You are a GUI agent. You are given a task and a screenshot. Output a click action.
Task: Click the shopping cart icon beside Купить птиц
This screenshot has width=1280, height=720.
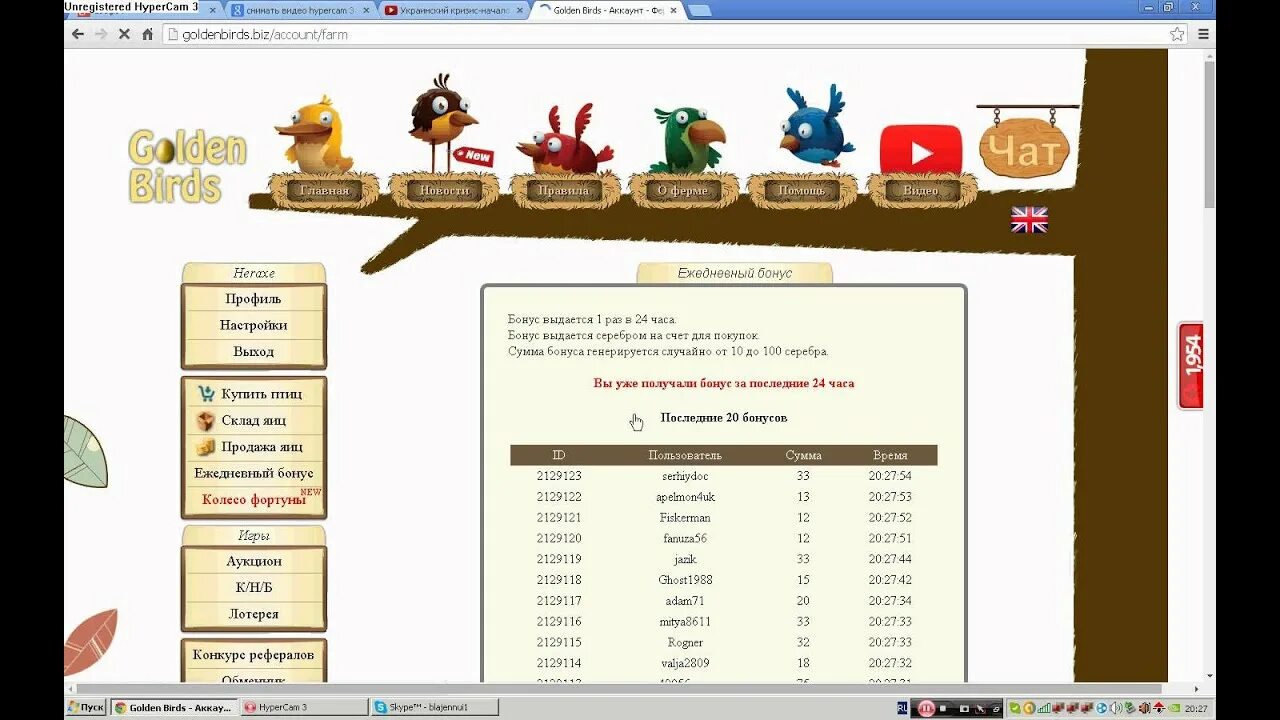pos(206,394)
